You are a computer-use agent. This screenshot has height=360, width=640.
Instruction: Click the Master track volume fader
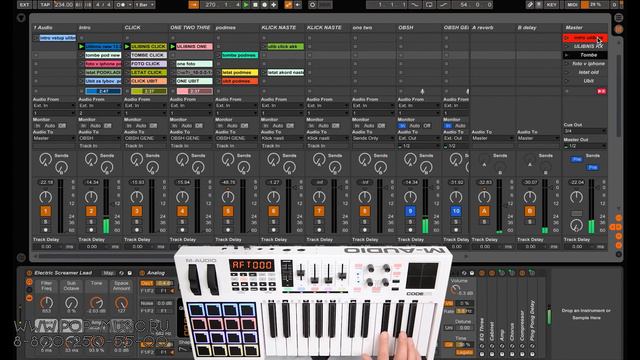591,206
